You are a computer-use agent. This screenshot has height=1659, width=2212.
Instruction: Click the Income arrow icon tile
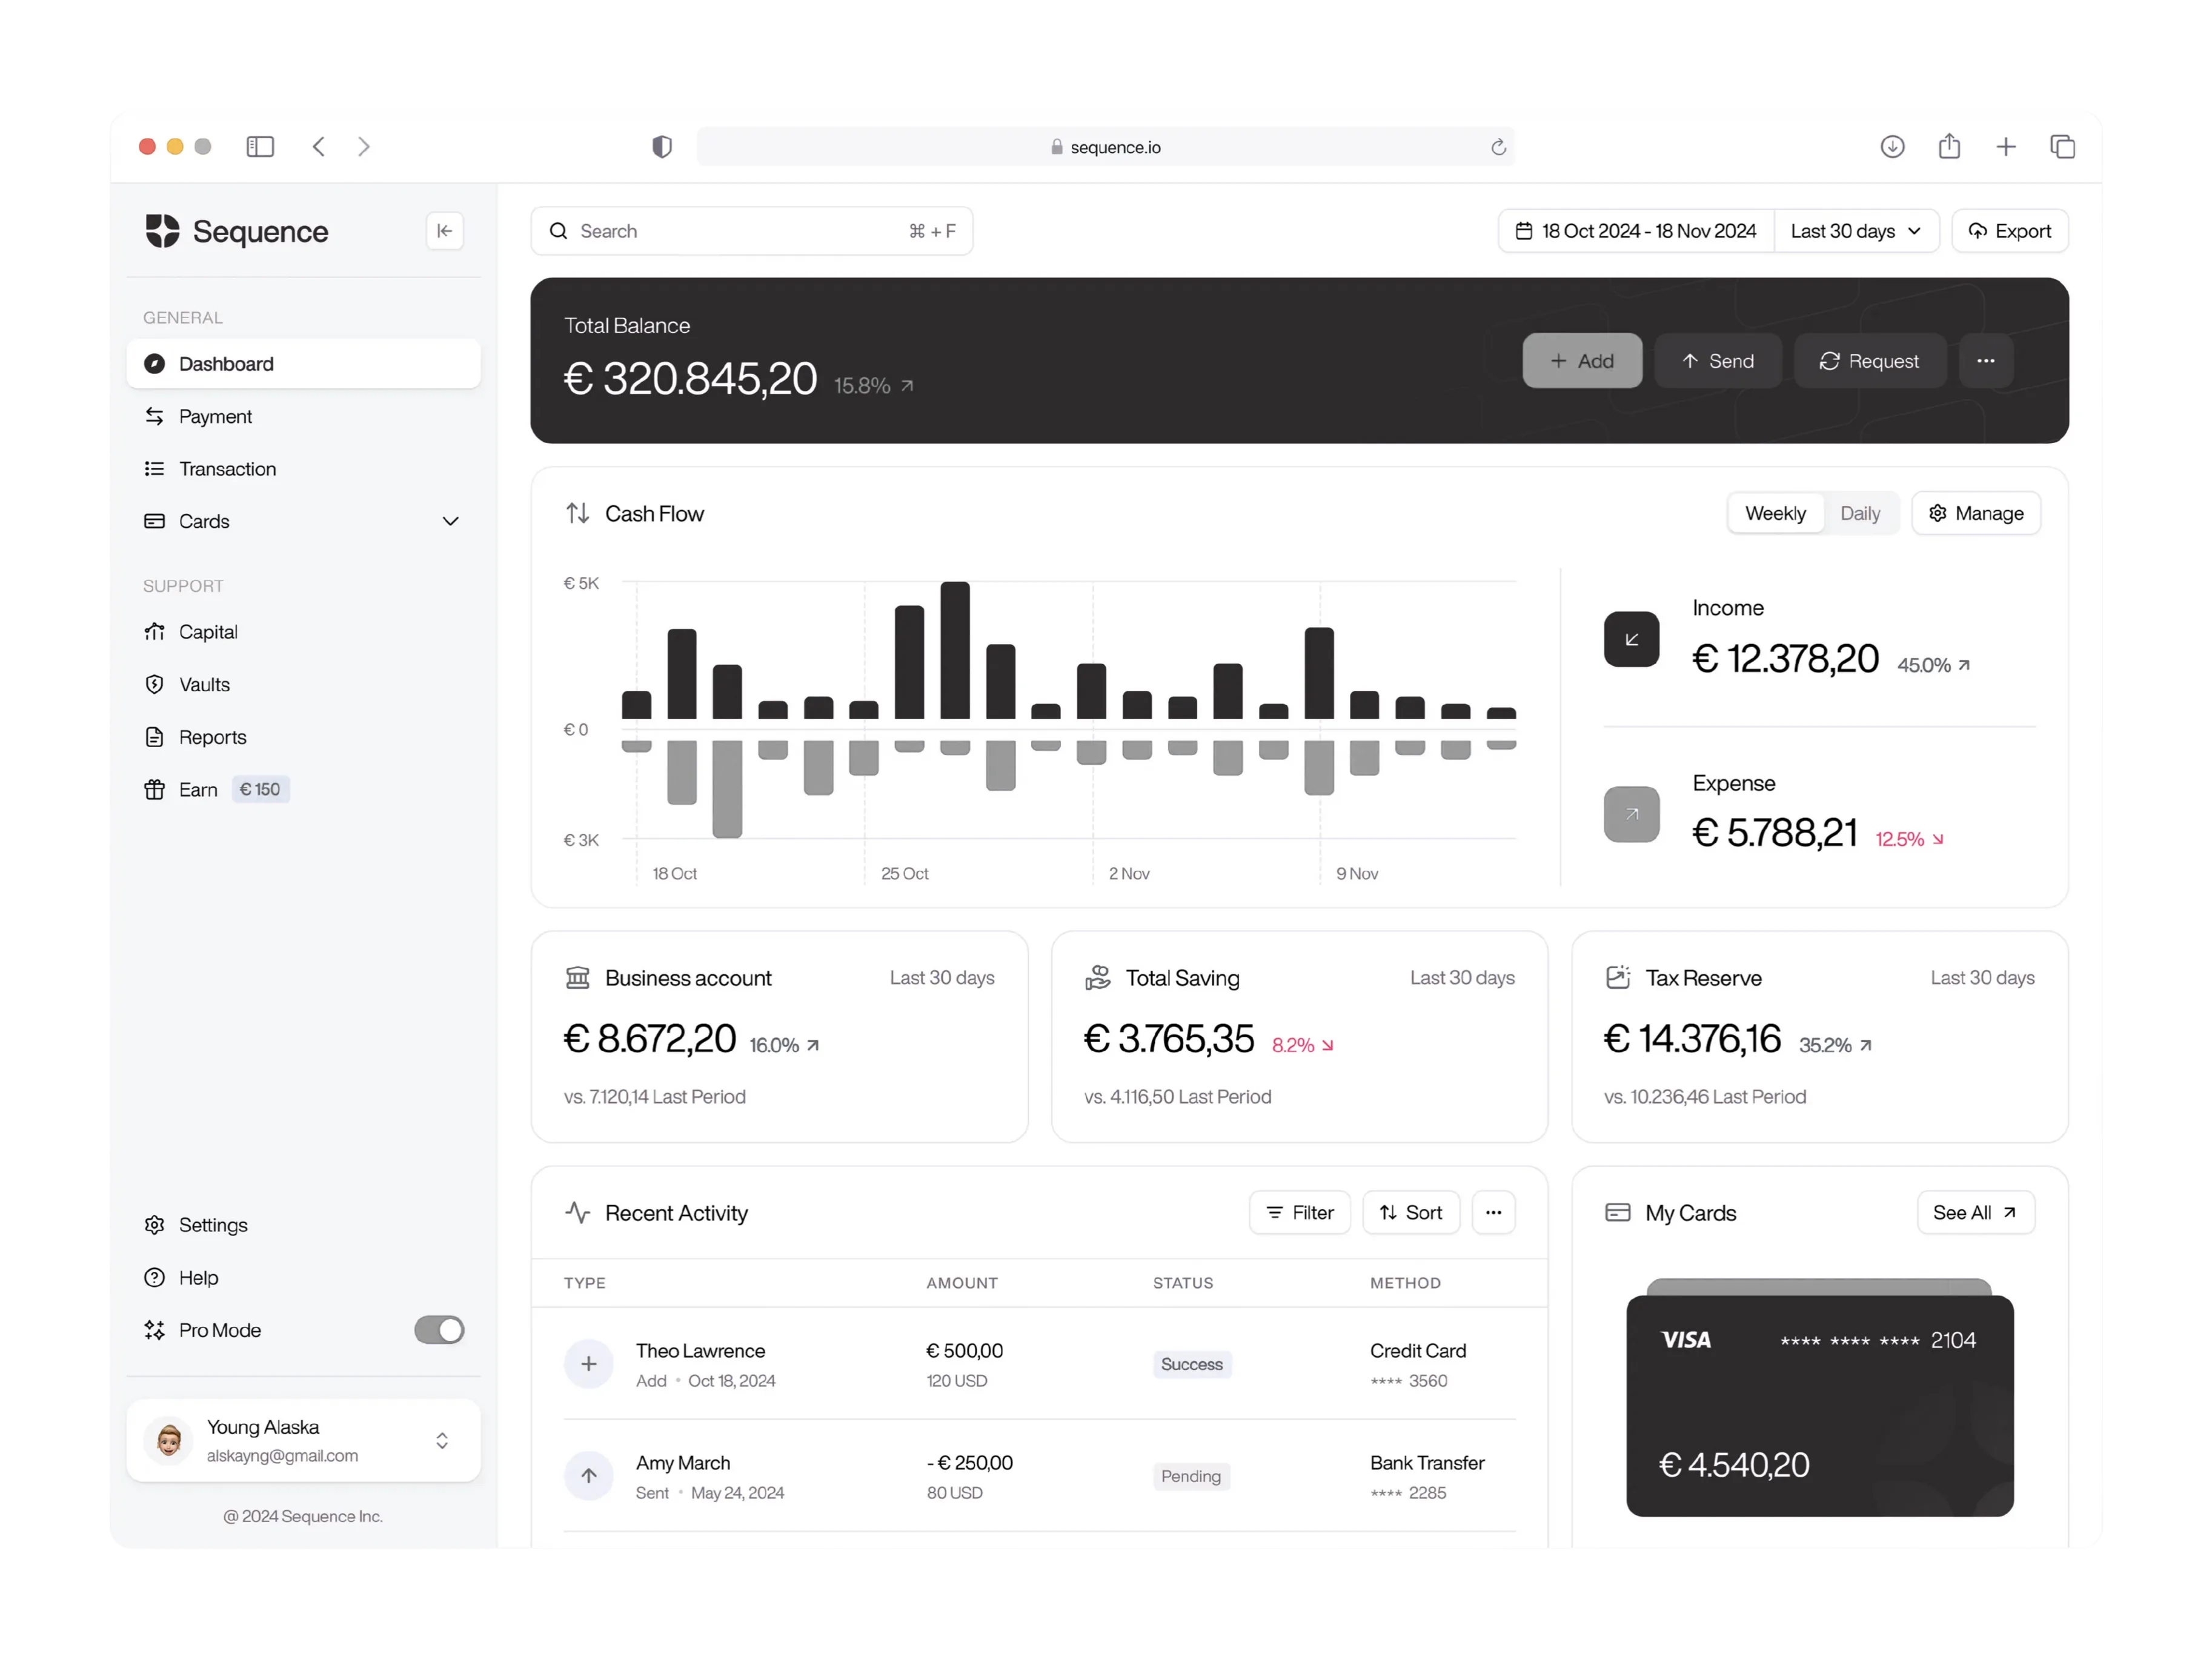[x=1631, y=639]
